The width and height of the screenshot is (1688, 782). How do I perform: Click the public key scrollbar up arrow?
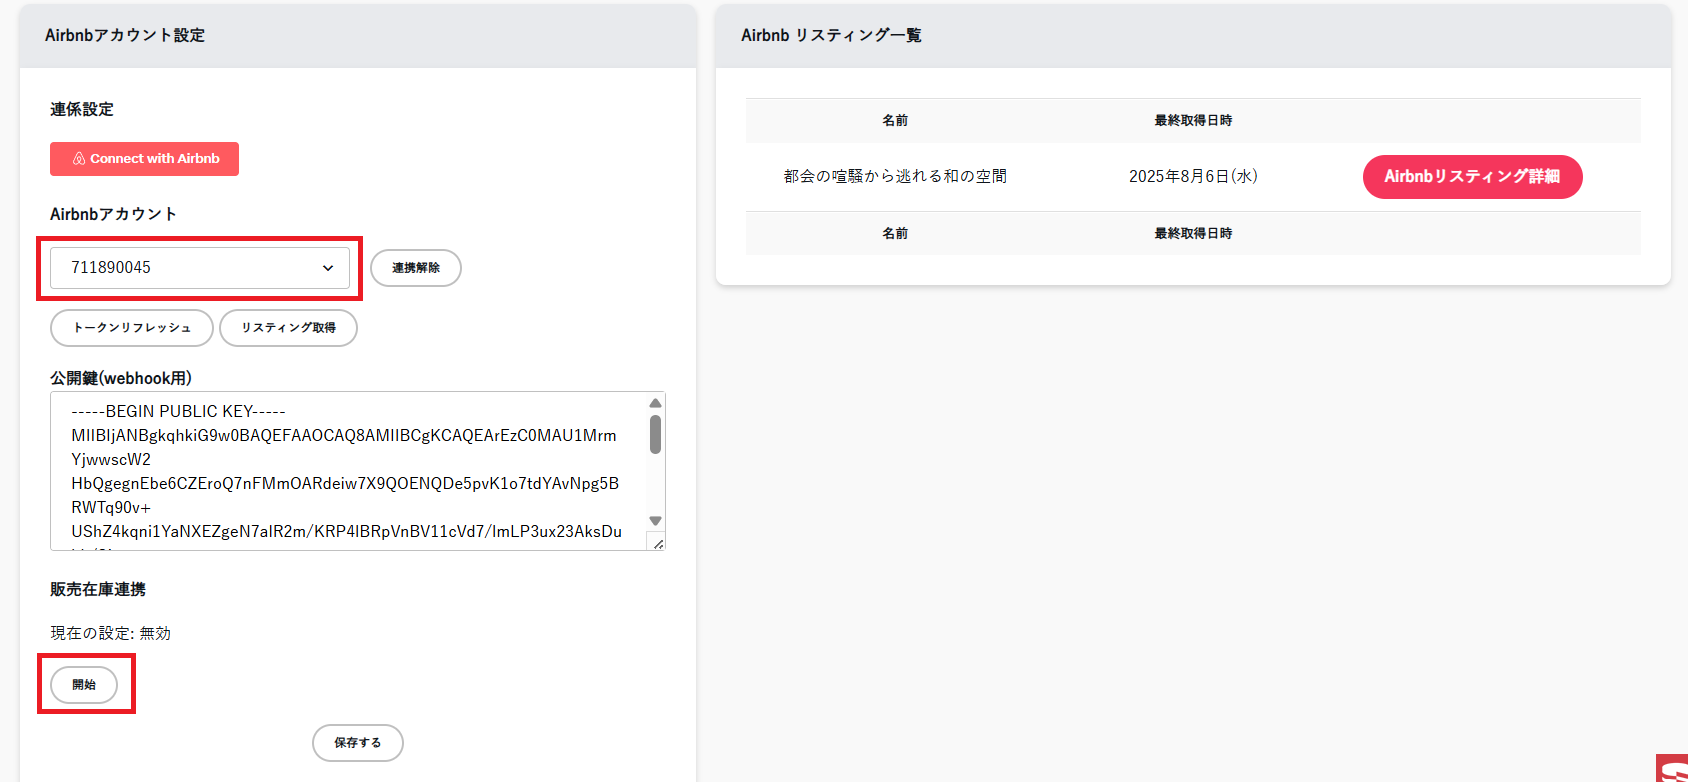click(x=656, y=403)
